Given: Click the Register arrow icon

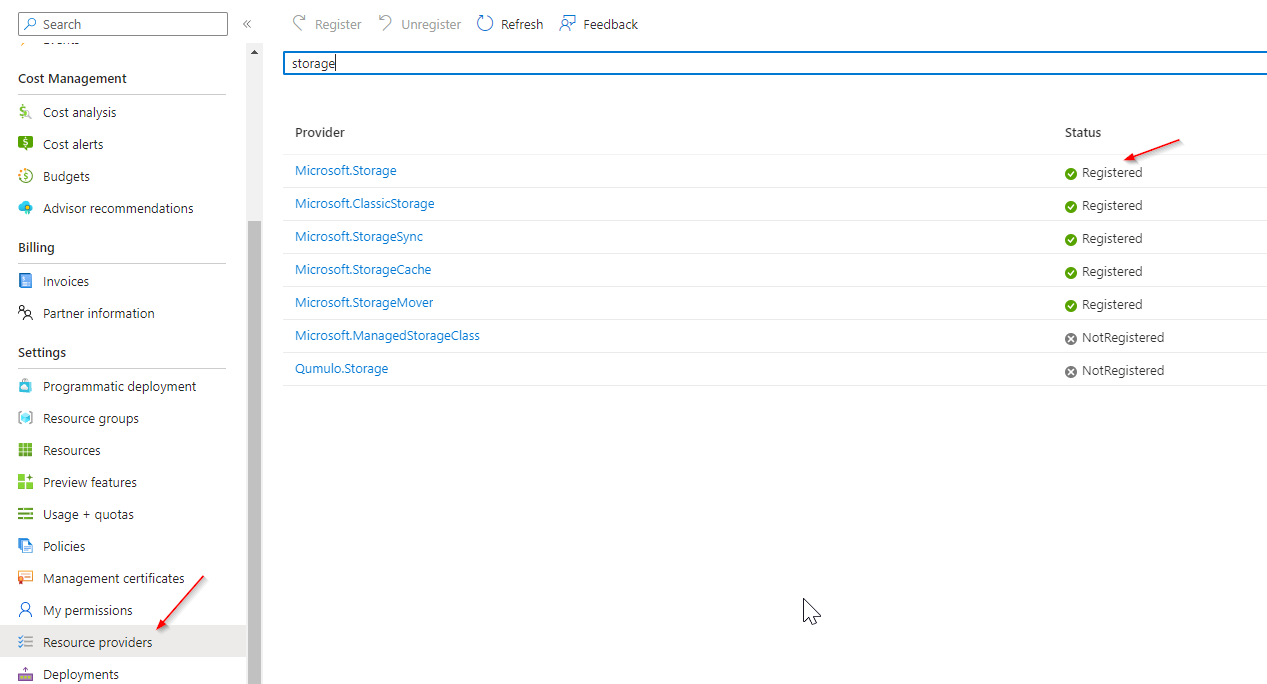Looking at the screenshot, I should click(299, 23).
